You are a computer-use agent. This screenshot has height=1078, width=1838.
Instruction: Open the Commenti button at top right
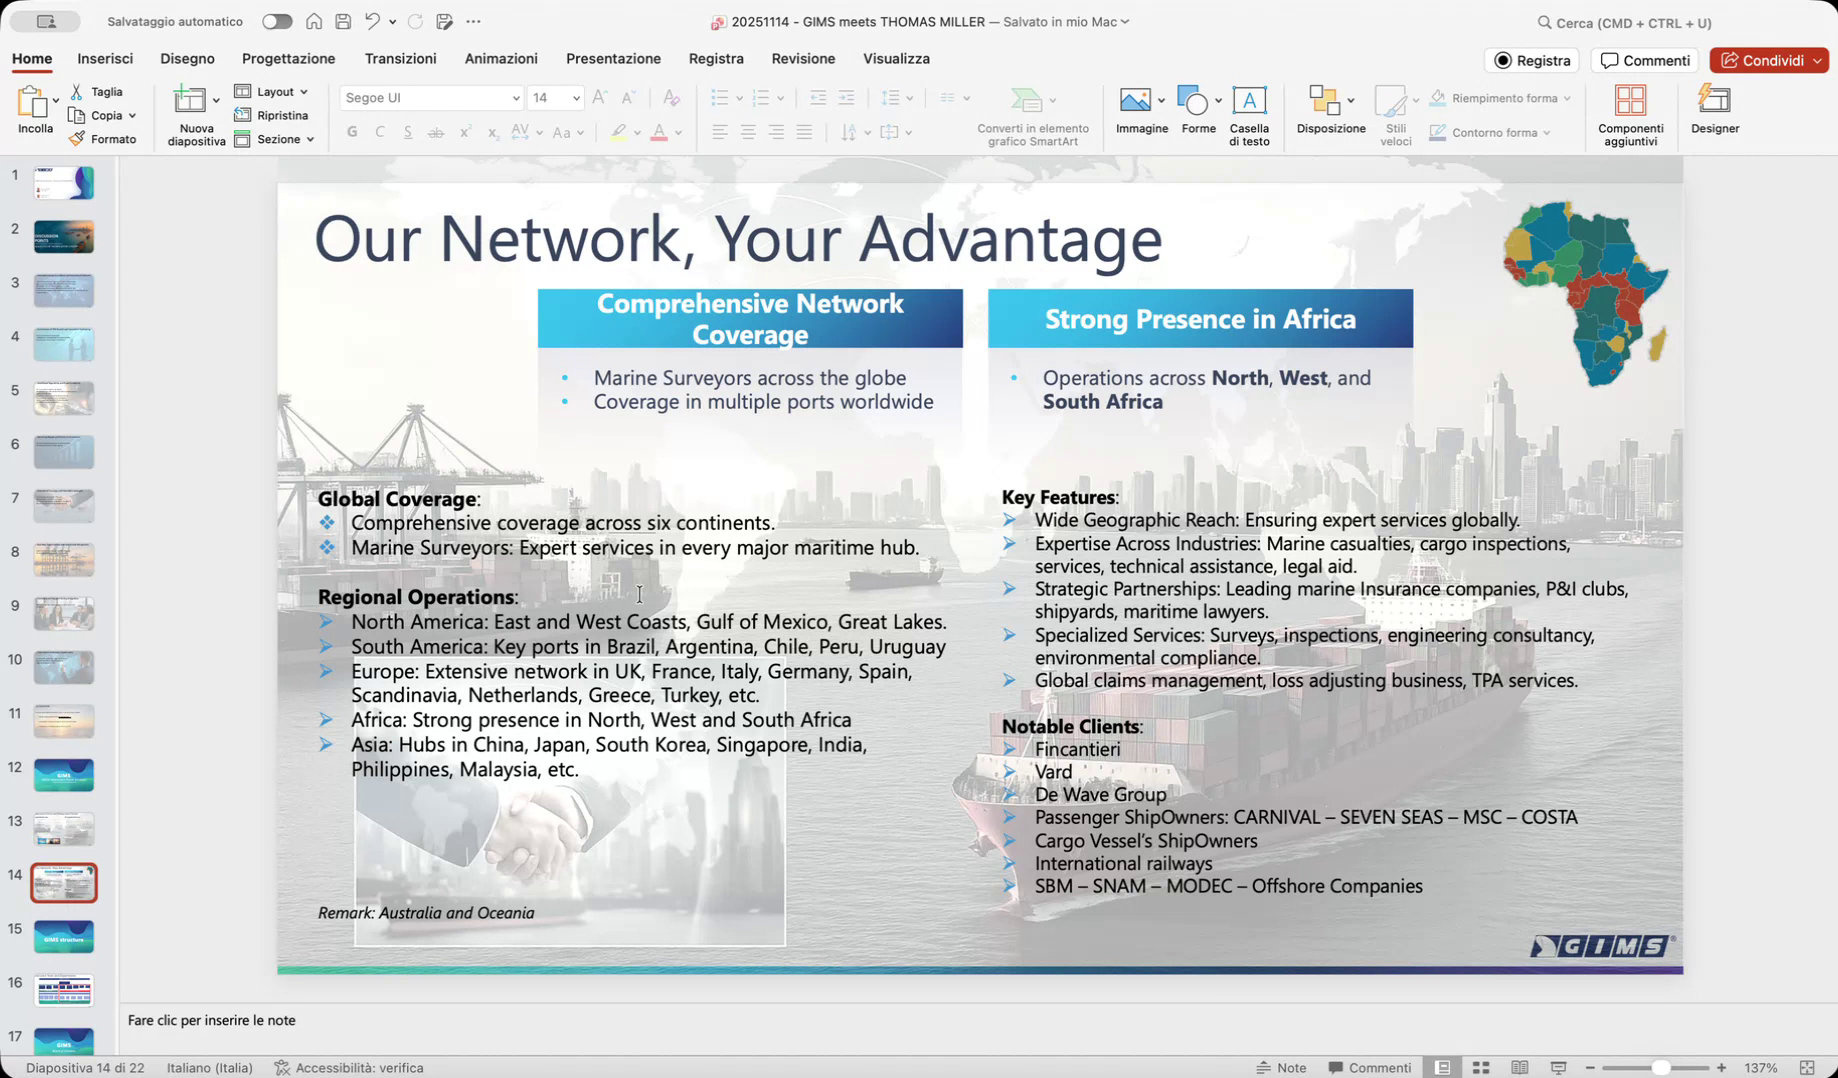coord(1645,61)
